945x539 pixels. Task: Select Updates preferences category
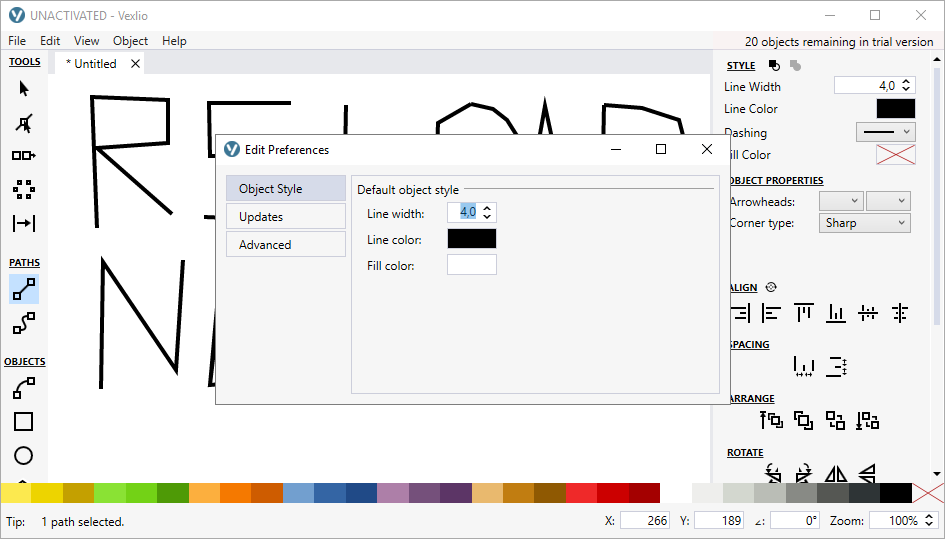[286, 216]
